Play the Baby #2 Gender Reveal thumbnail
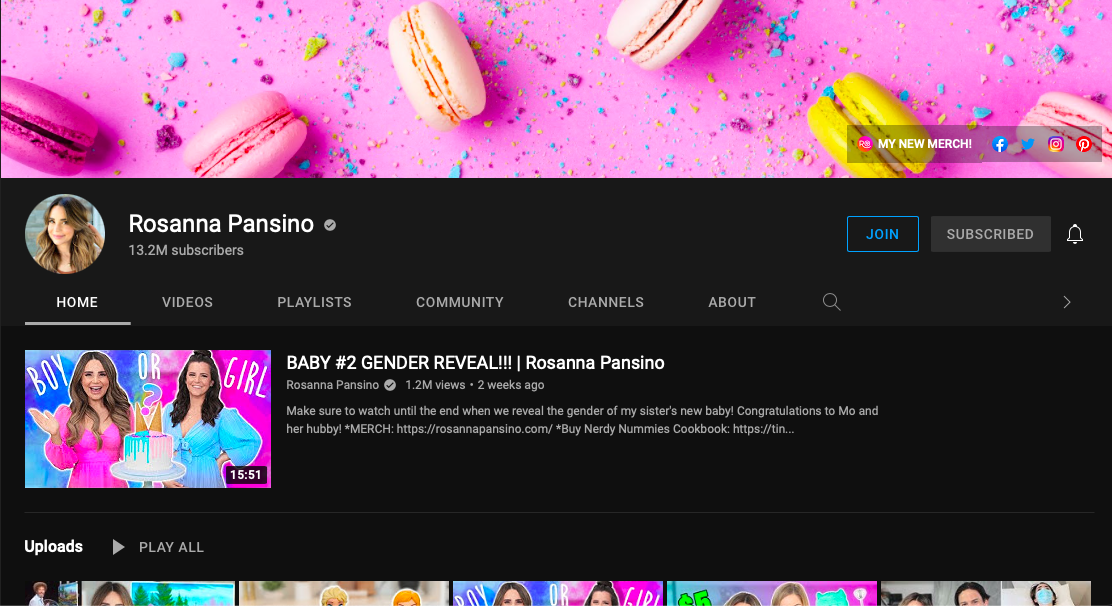The height and width of the screenshot is (606, 1112). (x=148, y=418)
